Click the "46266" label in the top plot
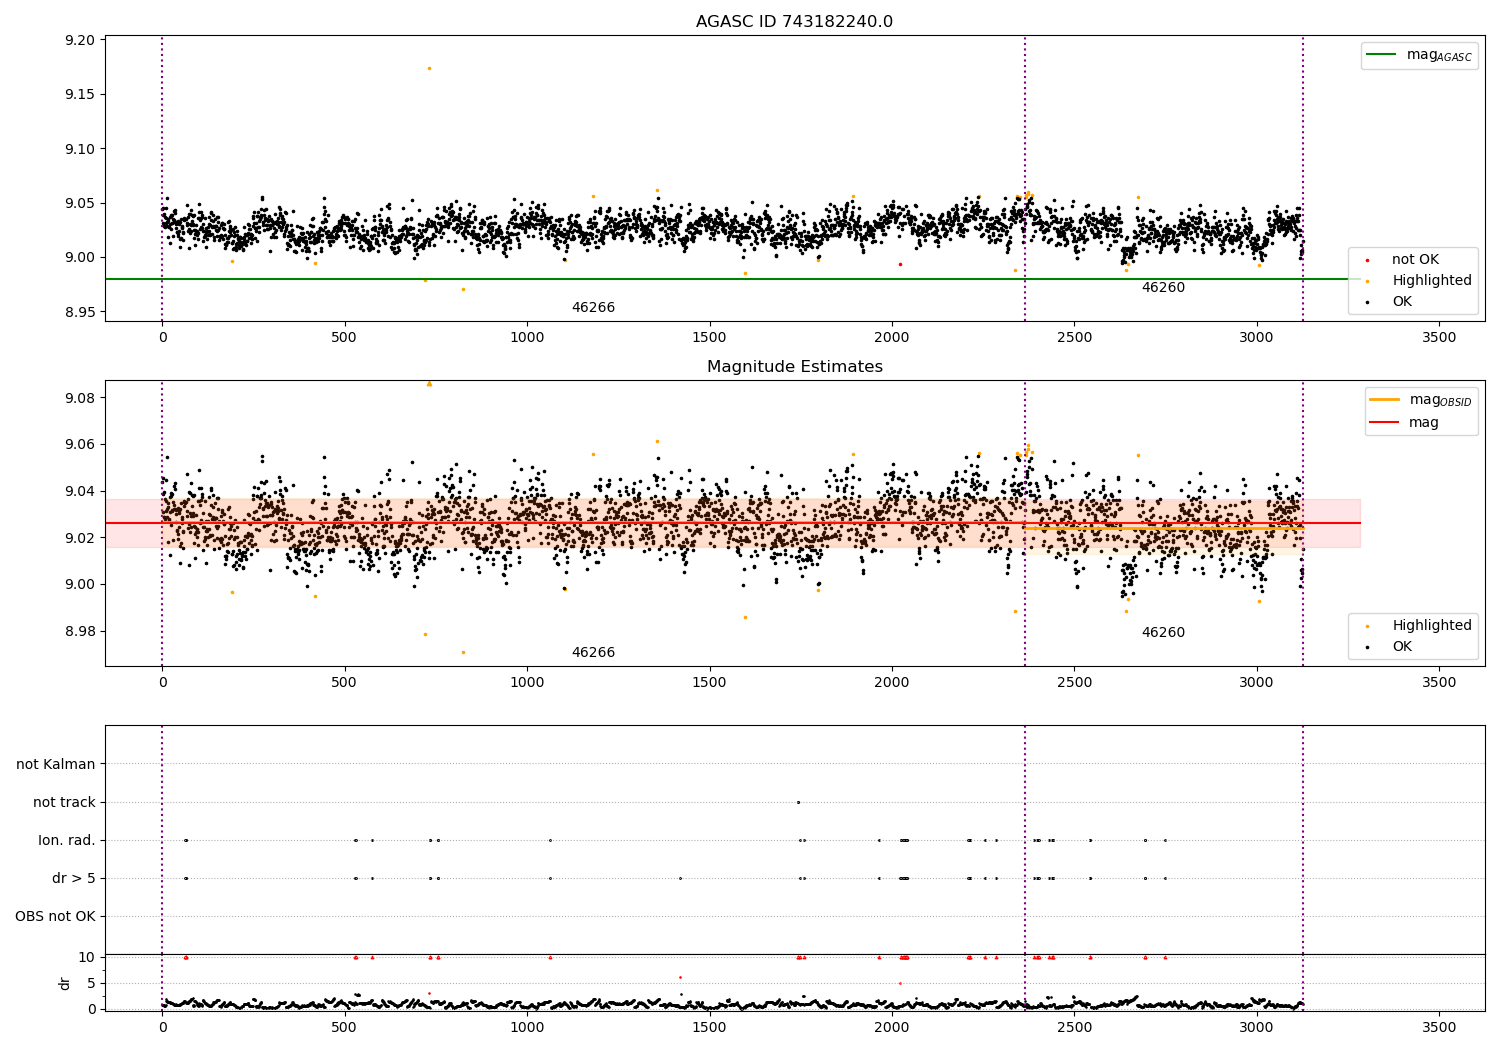Image resolution: width=1500 pixels, height=1050 pixels. click(x=593, y=308)
